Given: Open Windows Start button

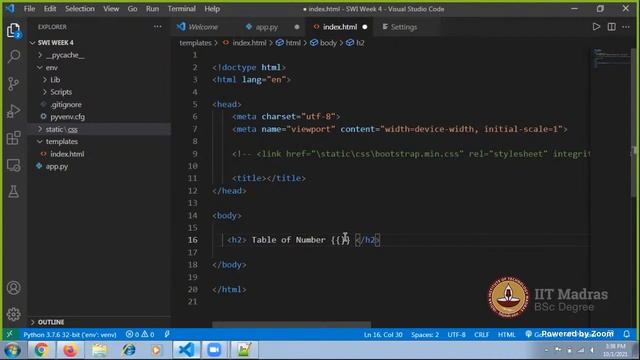Looking at the screenshot, I should (x=13, y=350).
